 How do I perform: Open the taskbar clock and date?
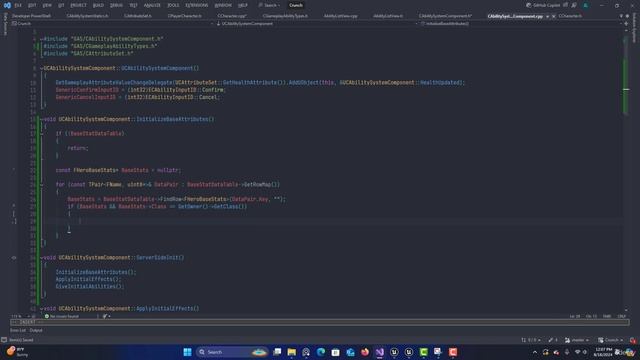tap(603, 352)
